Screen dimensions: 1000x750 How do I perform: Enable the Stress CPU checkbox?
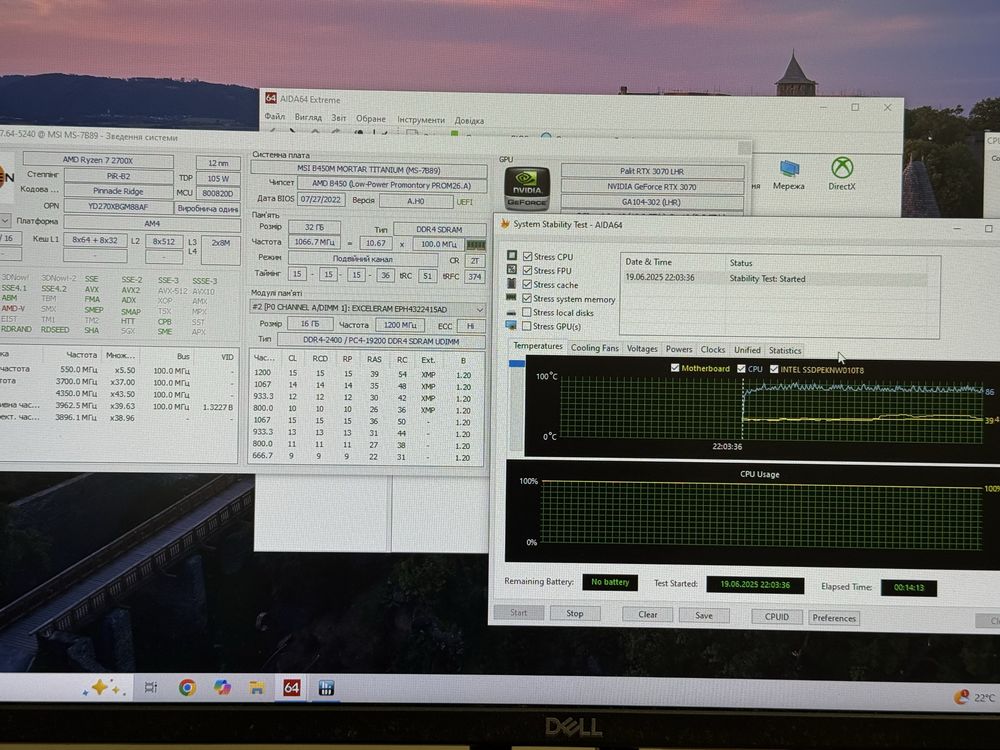click(x=527, y=256)
